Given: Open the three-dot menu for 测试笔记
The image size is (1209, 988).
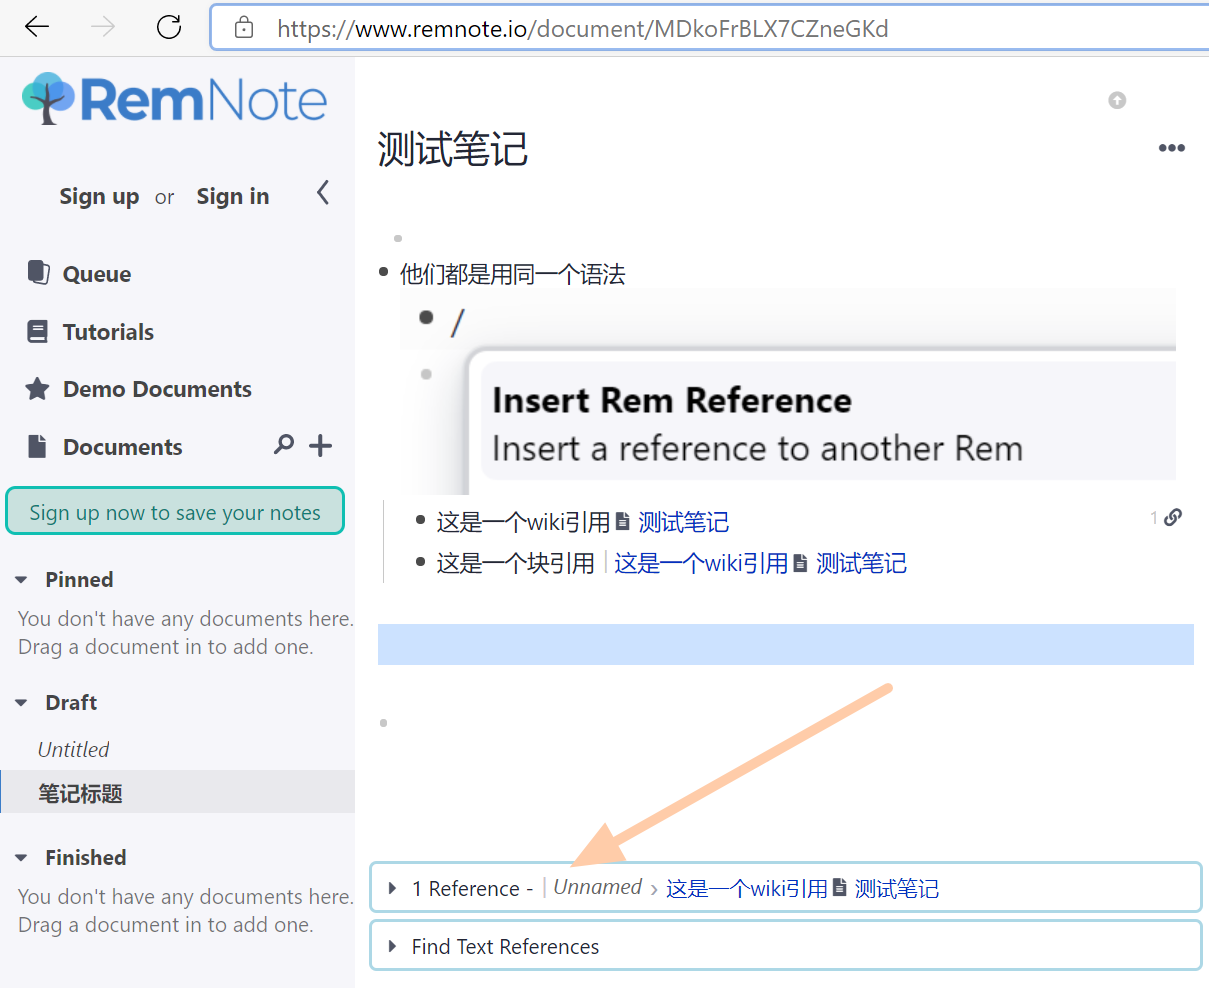Looking at the screenshot, I should click(x=1171, y=148).
